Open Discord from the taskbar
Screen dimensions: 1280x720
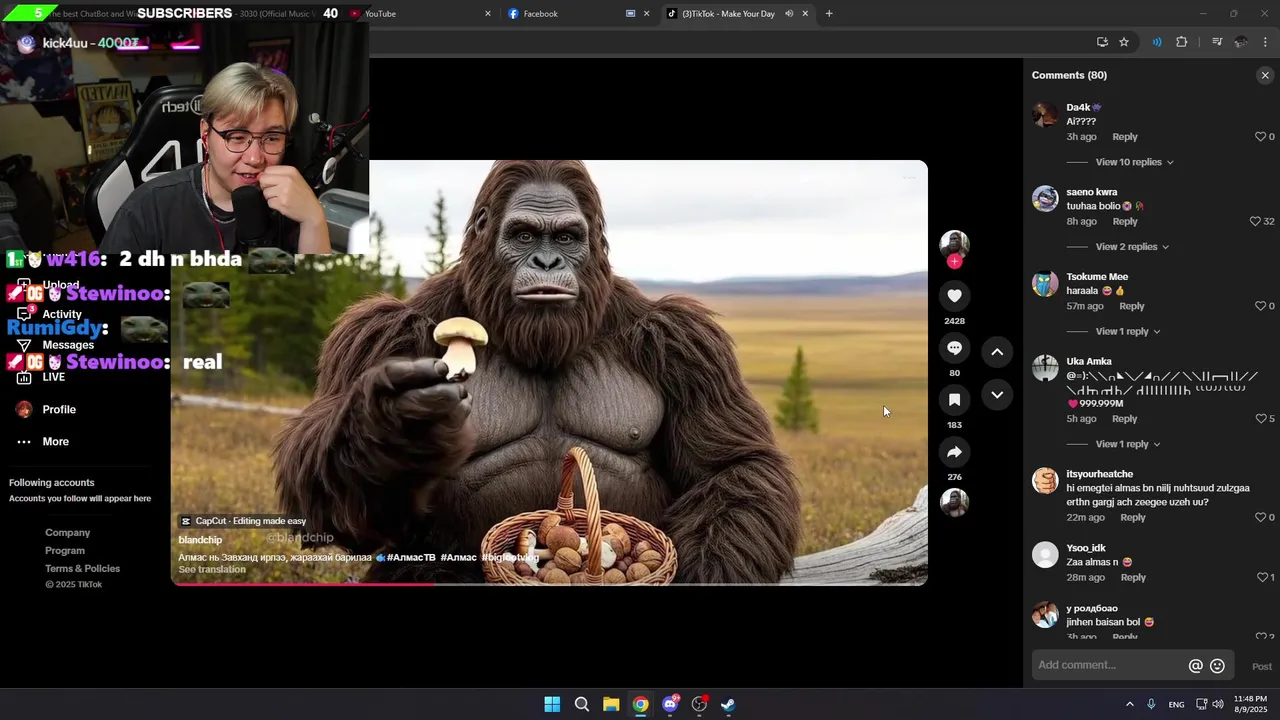point(670,704)
